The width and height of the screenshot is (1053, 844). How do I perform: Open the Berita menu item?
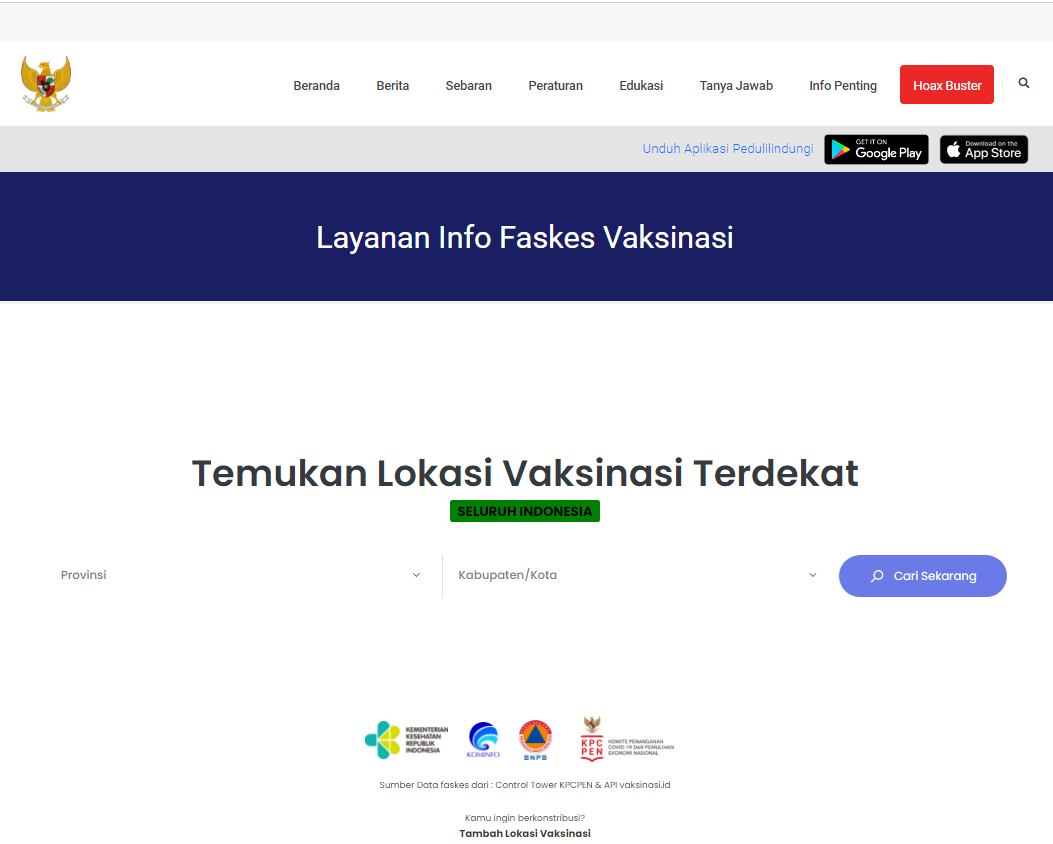tap(392, 86)
